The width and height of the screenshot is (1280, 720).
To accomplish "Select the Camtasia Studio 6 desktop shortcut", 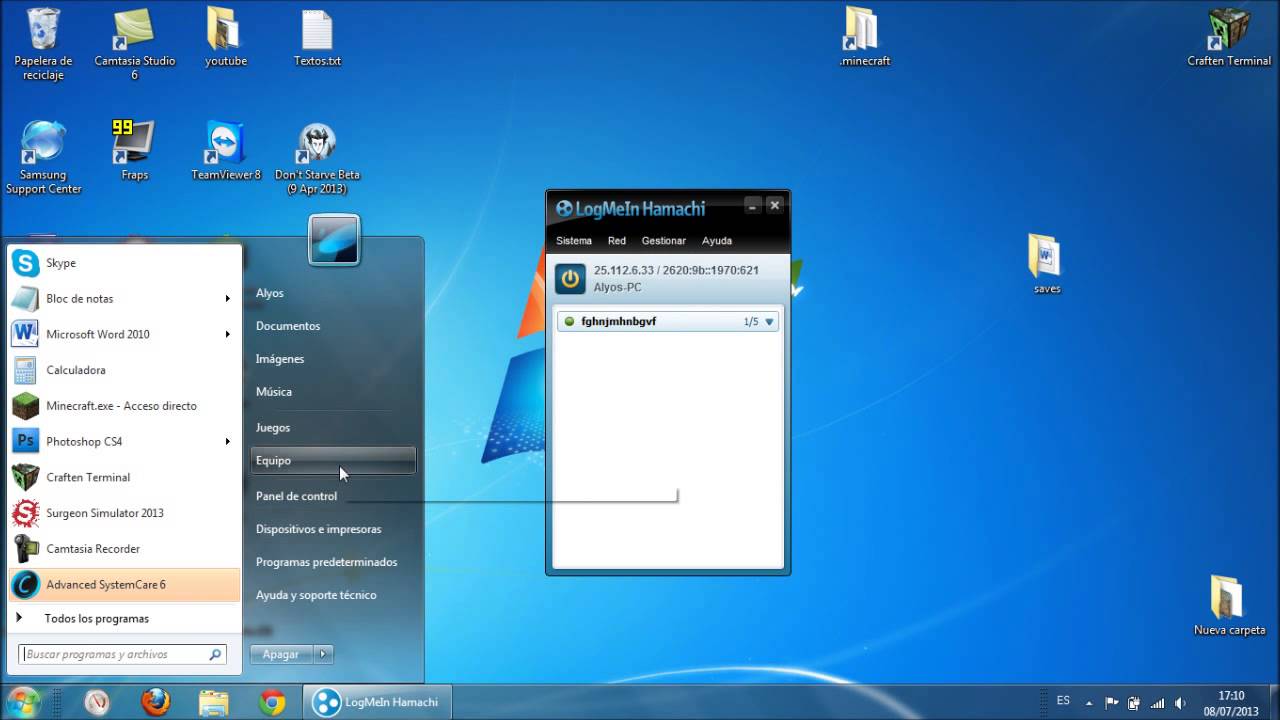I will click(135, 44).
